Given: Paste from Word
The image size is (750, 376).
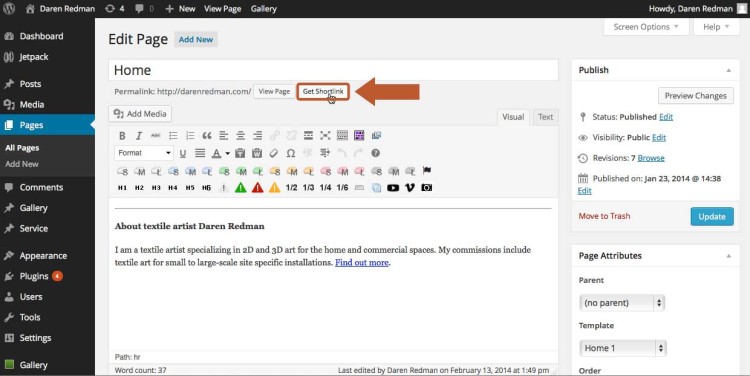Looking at the screenshot, I should pyautogui.click(x=257, y=153).
